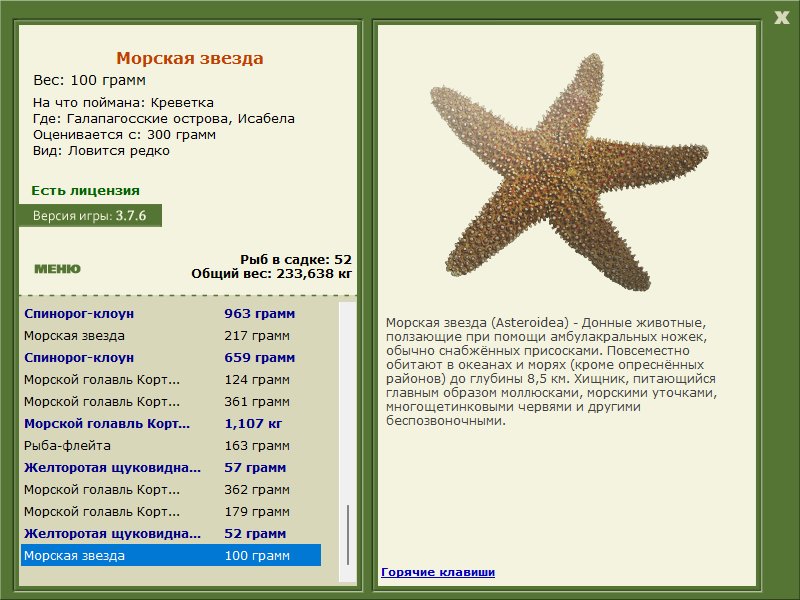Select the highlighted Морская звезда 100 грамм row
Viewport: 800px width, 600px height.
[171, 555]
